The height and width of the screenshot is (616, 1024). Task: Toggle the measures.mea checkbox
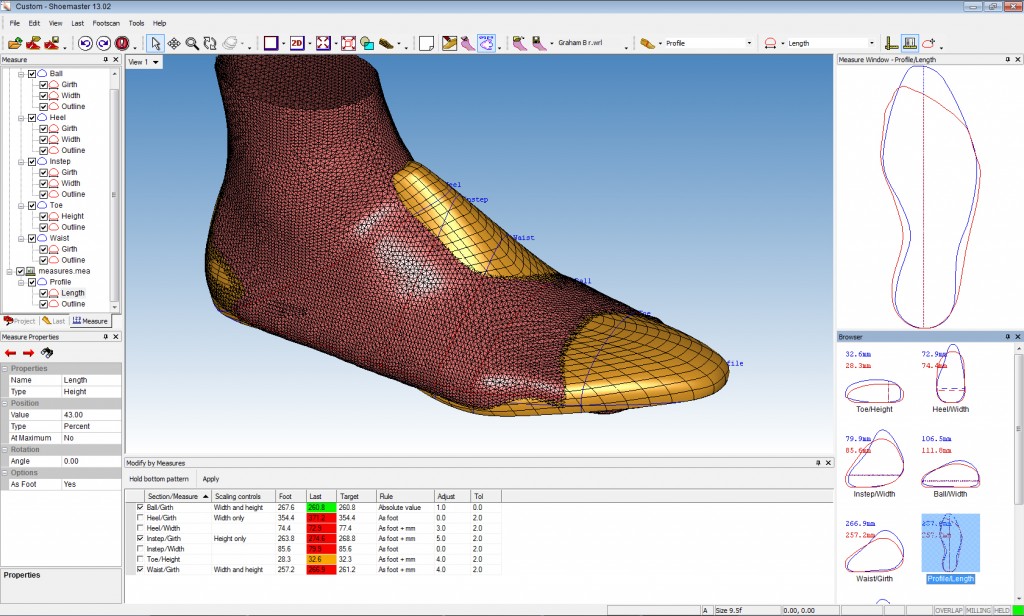[x=20, y=271]
